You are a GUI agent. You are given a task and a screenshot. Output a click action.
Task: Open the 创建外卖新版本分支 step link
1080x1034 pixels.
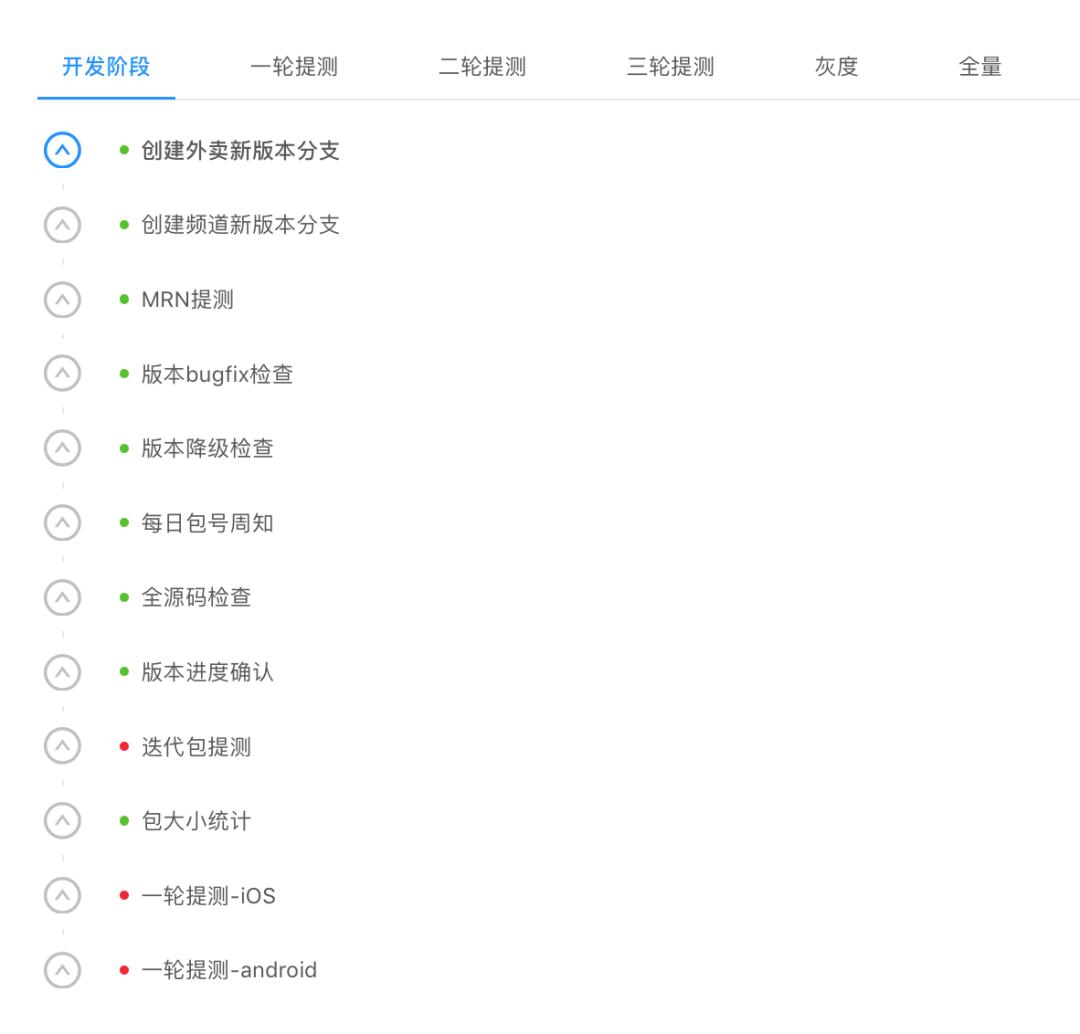pos(237,150)
